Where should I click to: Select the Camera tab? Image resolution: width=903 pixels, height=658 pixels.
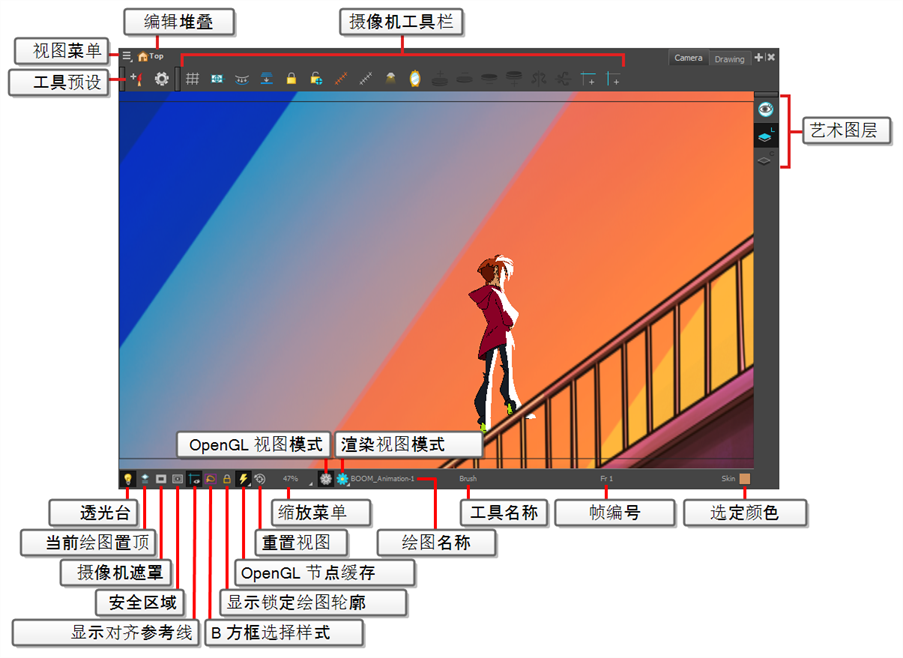point(688,57)
